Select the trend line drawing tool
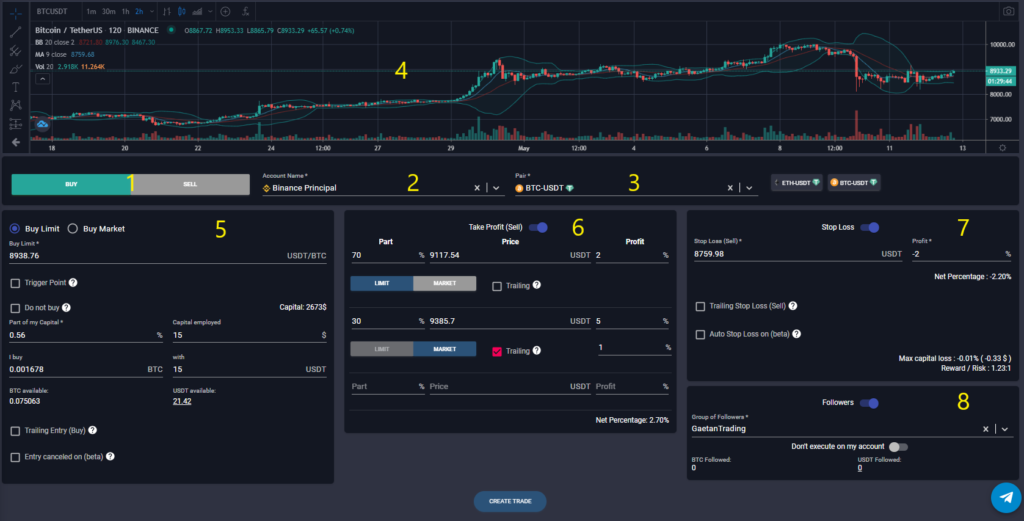 15,32
